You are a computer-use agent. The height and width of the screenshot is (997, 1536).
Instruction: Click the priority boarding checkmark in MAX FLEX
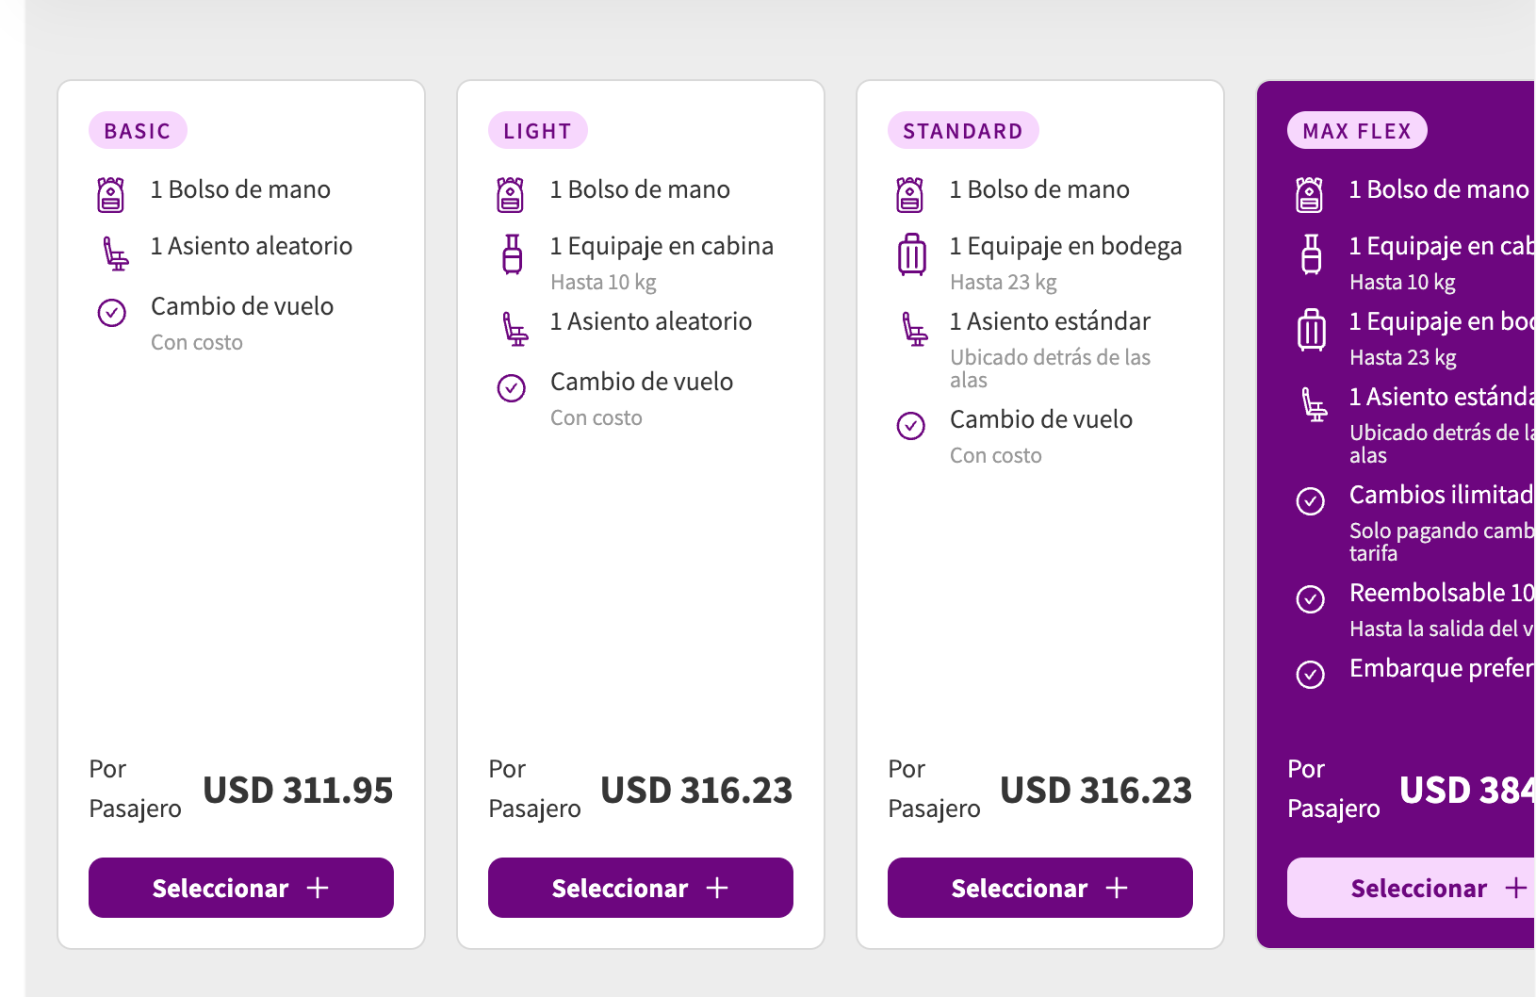(x=1310, y=674)
